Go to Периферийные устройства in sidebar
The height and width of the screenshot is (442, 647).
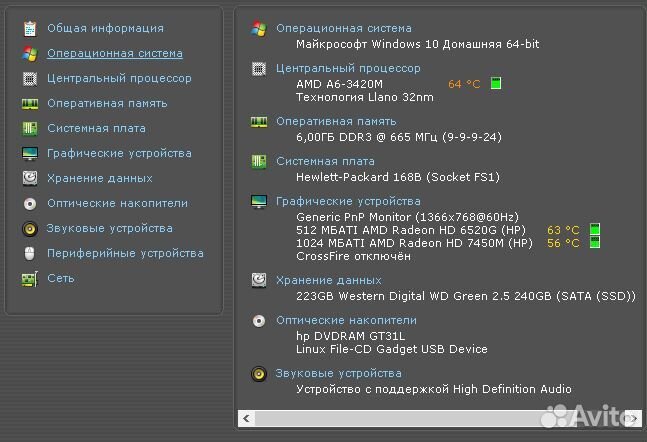[125, 253]
